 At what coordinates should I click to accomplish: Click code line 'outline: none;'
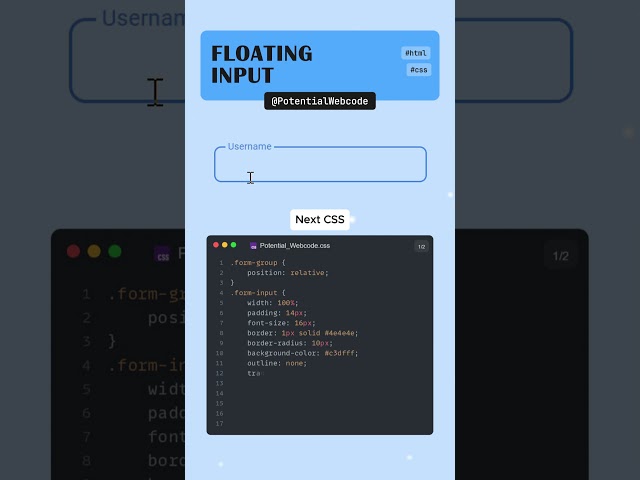[x=277, y=363]
